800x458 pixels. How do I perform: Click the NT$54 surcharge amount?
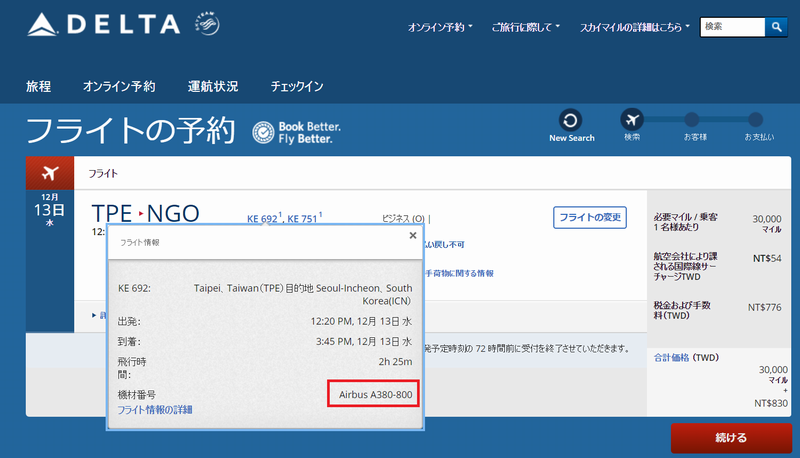(x=767, y=258)
